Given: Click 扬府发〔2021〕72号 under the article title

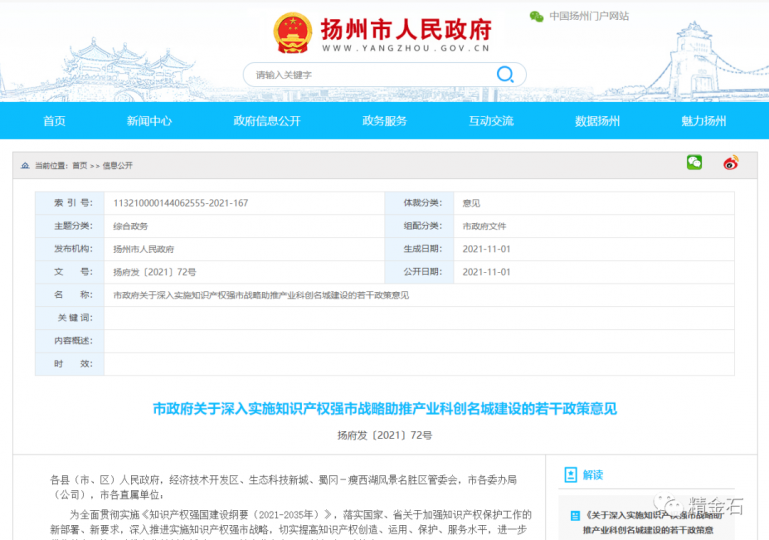Looking at the screenshot, I should pos(384,435).
